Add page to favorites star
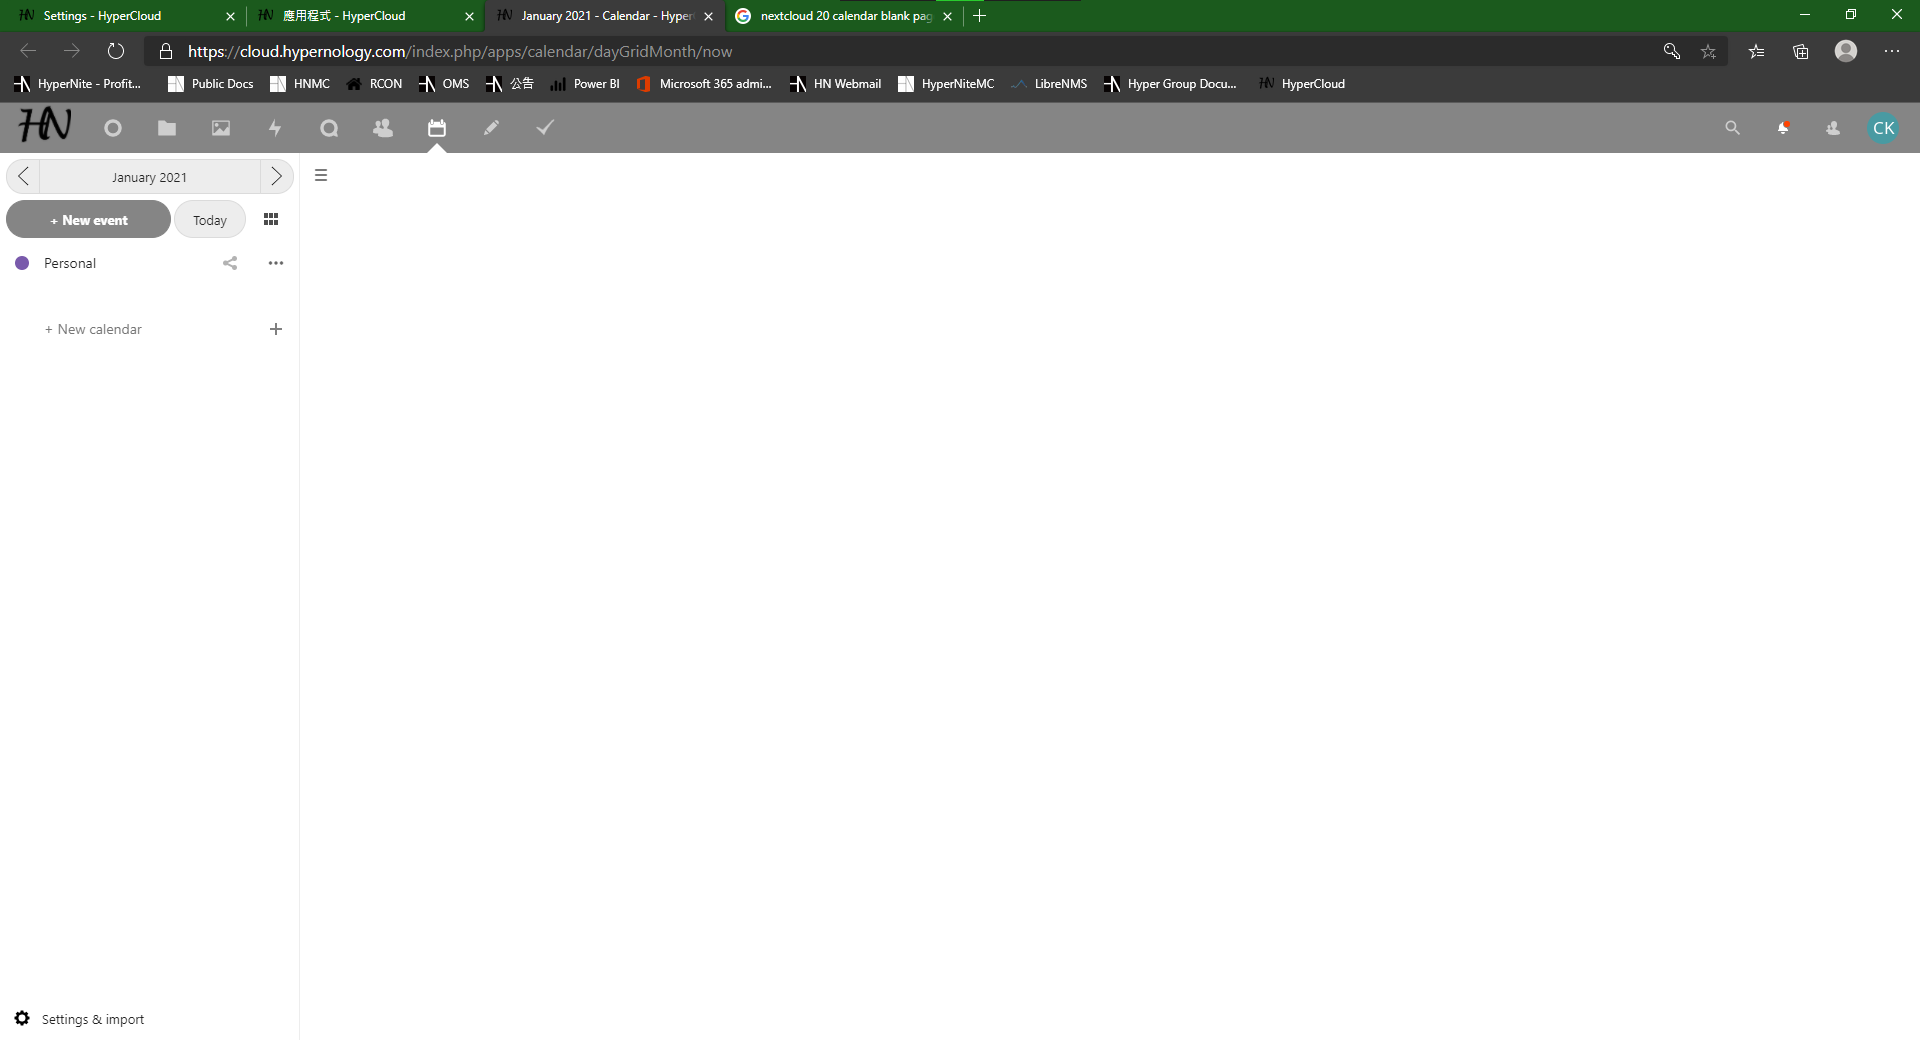 pos(1709,51)
